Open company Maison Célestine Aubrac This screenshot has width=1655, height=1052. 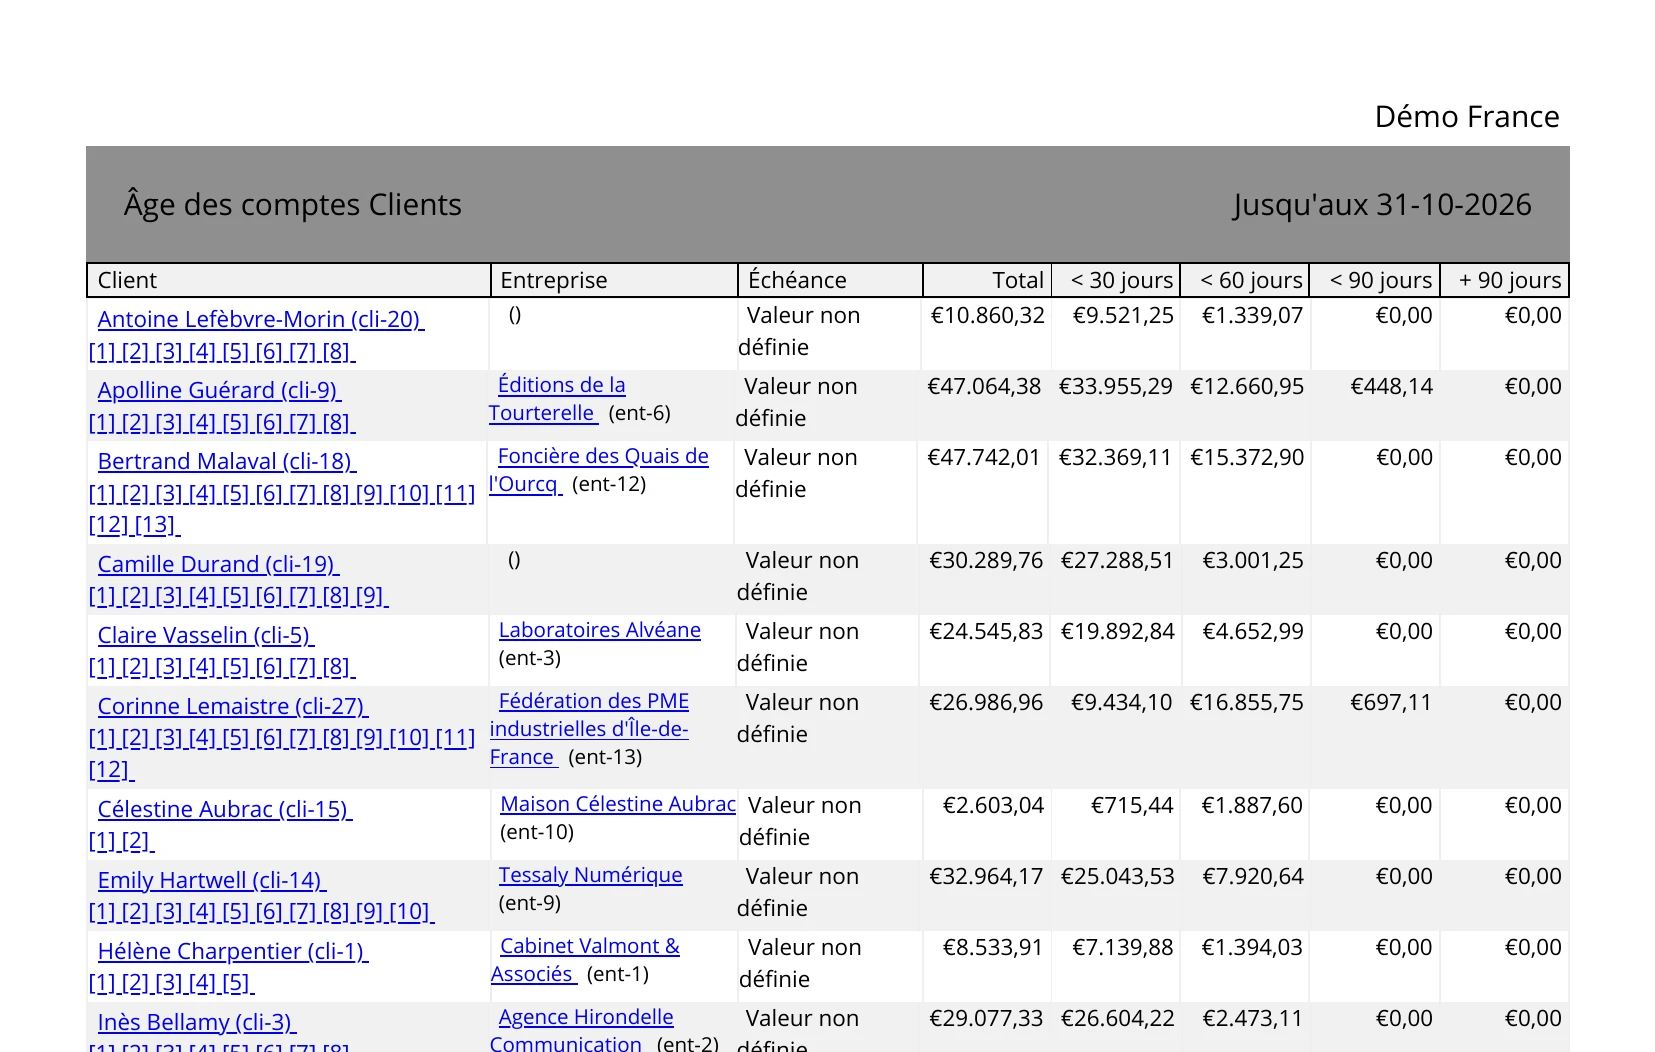[x=618, y=804]
